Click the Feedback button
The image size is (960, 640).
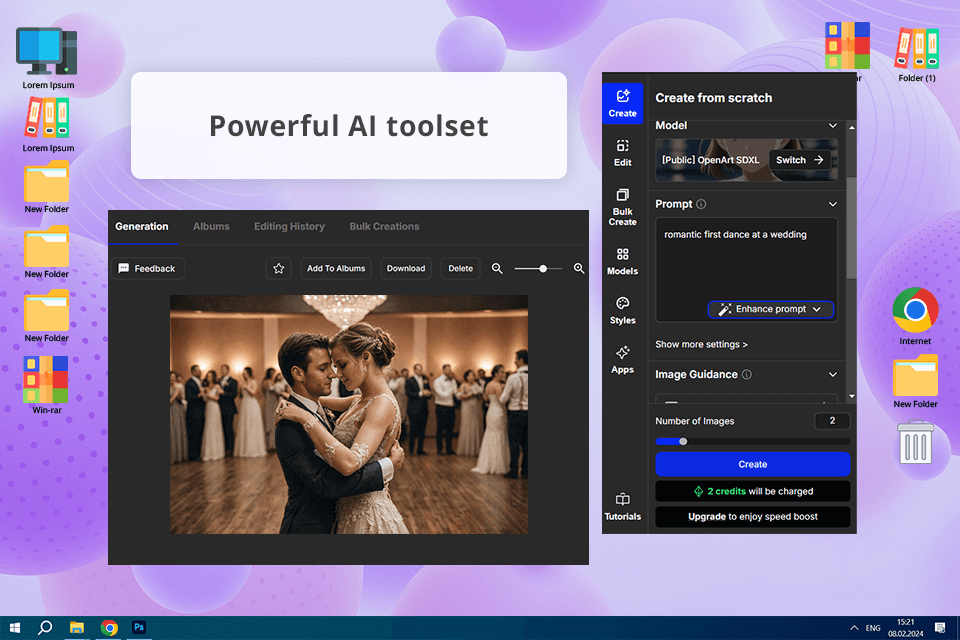coord(148,268)
